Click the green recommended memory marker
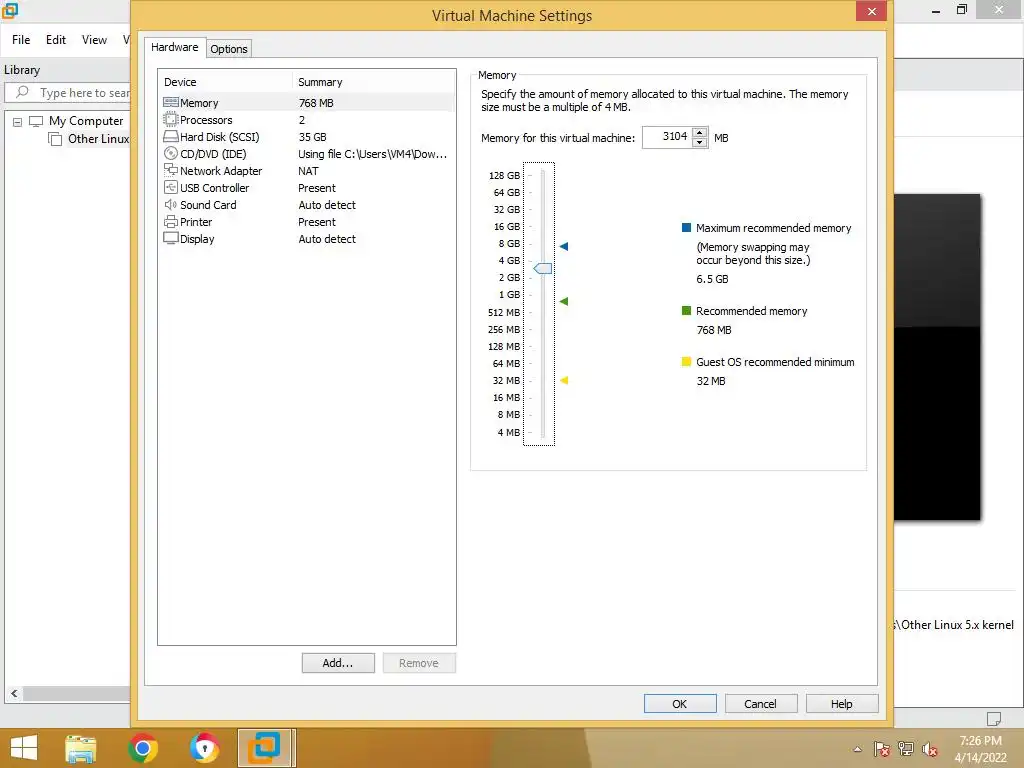 click(x=564, y=301)
